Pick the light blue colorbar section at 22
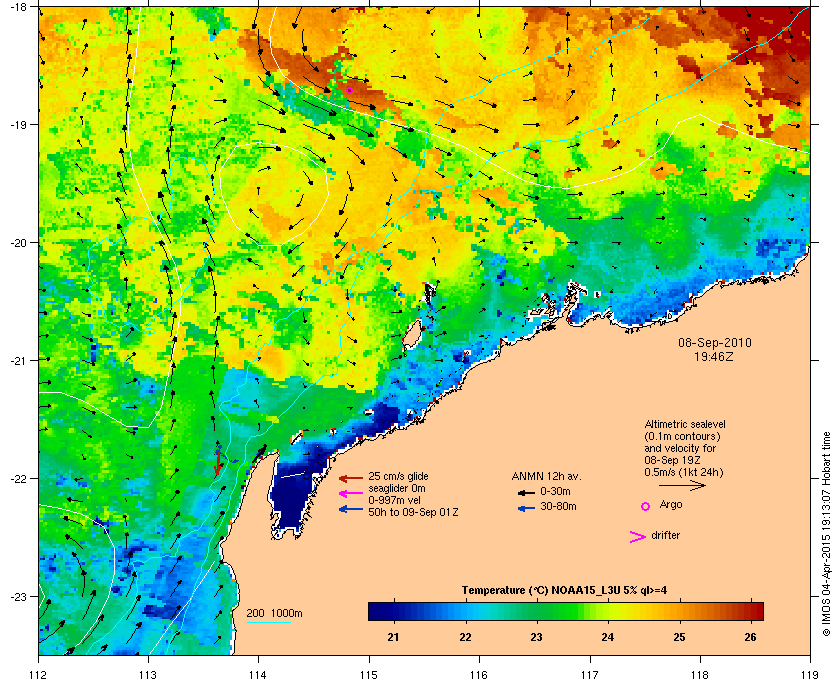Image resolution: width=840 pixels, height=680 pixels. coord(465,611)
